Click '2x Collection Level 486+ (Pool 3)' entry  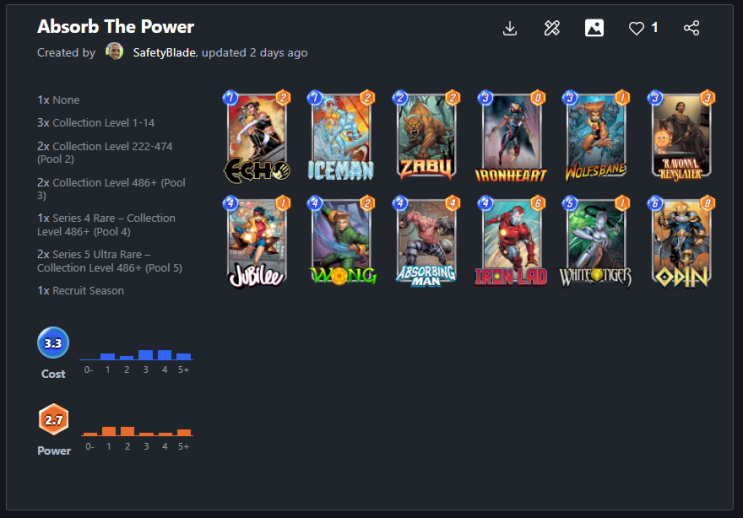pos(111,189)
